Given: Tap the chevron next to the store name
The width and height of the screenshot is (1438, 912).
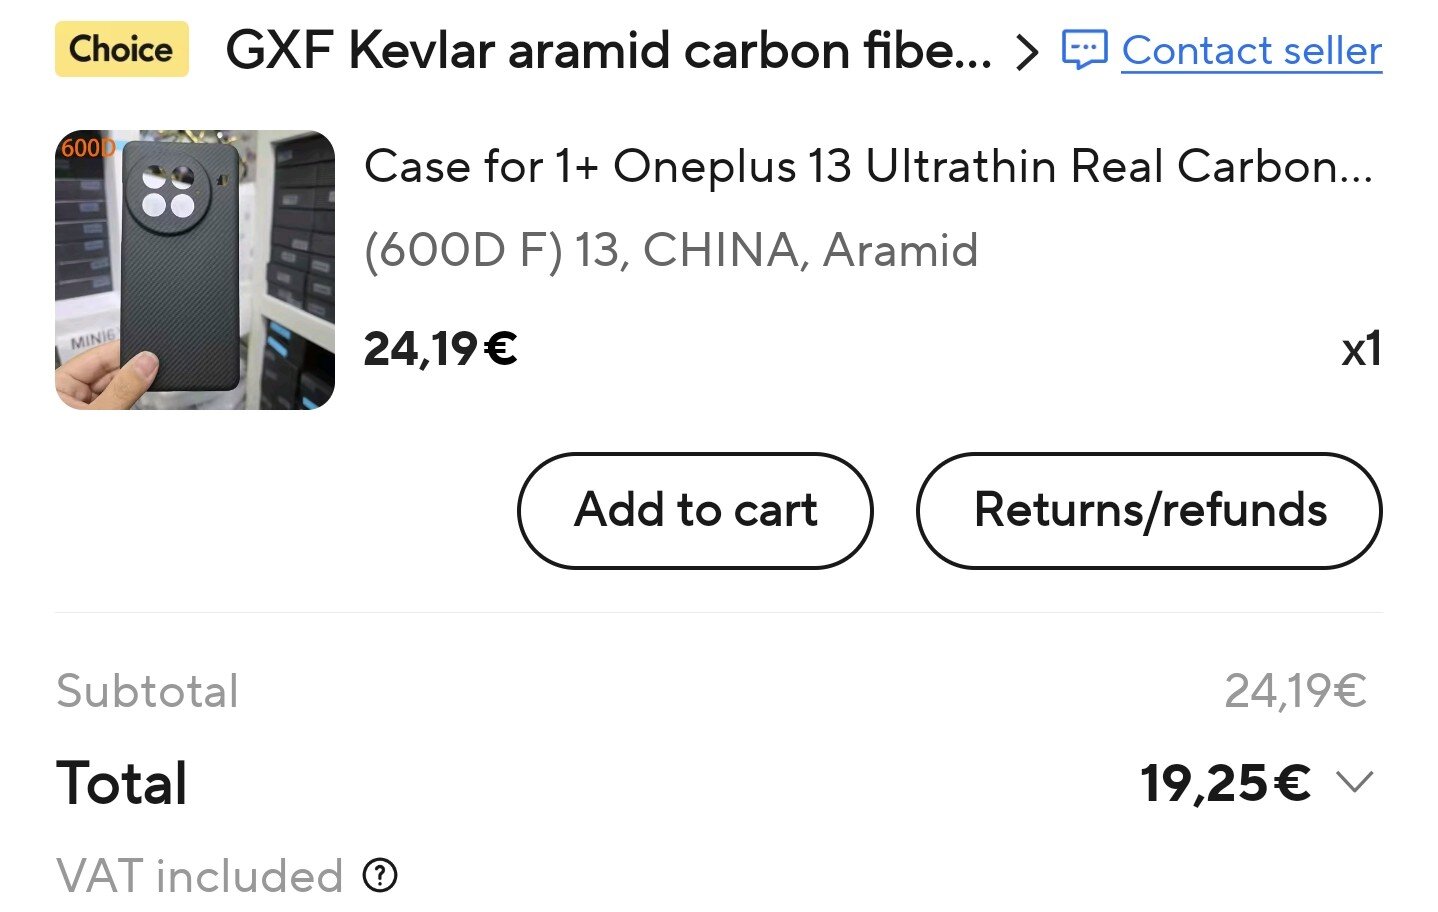Looking at the screenshot, I should [x=1026, y=51].
